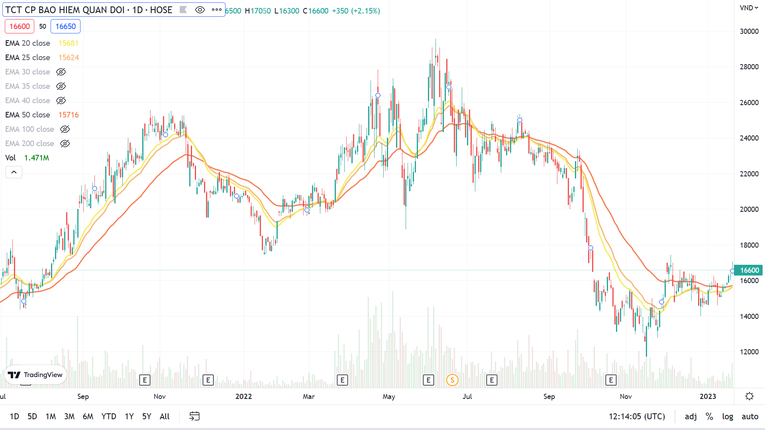Open the three-dots more menu in legend
Screen dimensions: 765x430
(x=217, y=10)
